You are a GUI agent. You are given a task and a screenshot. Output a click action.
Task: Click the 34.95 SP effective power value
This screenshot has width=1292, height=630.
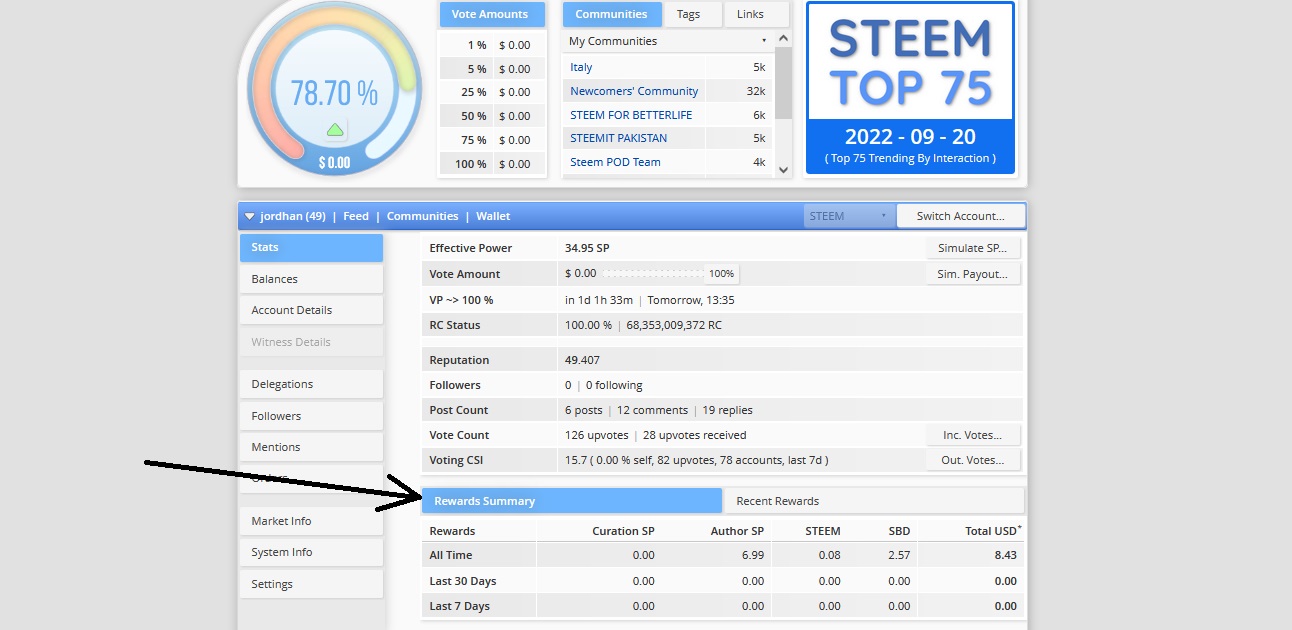[587, 248]
